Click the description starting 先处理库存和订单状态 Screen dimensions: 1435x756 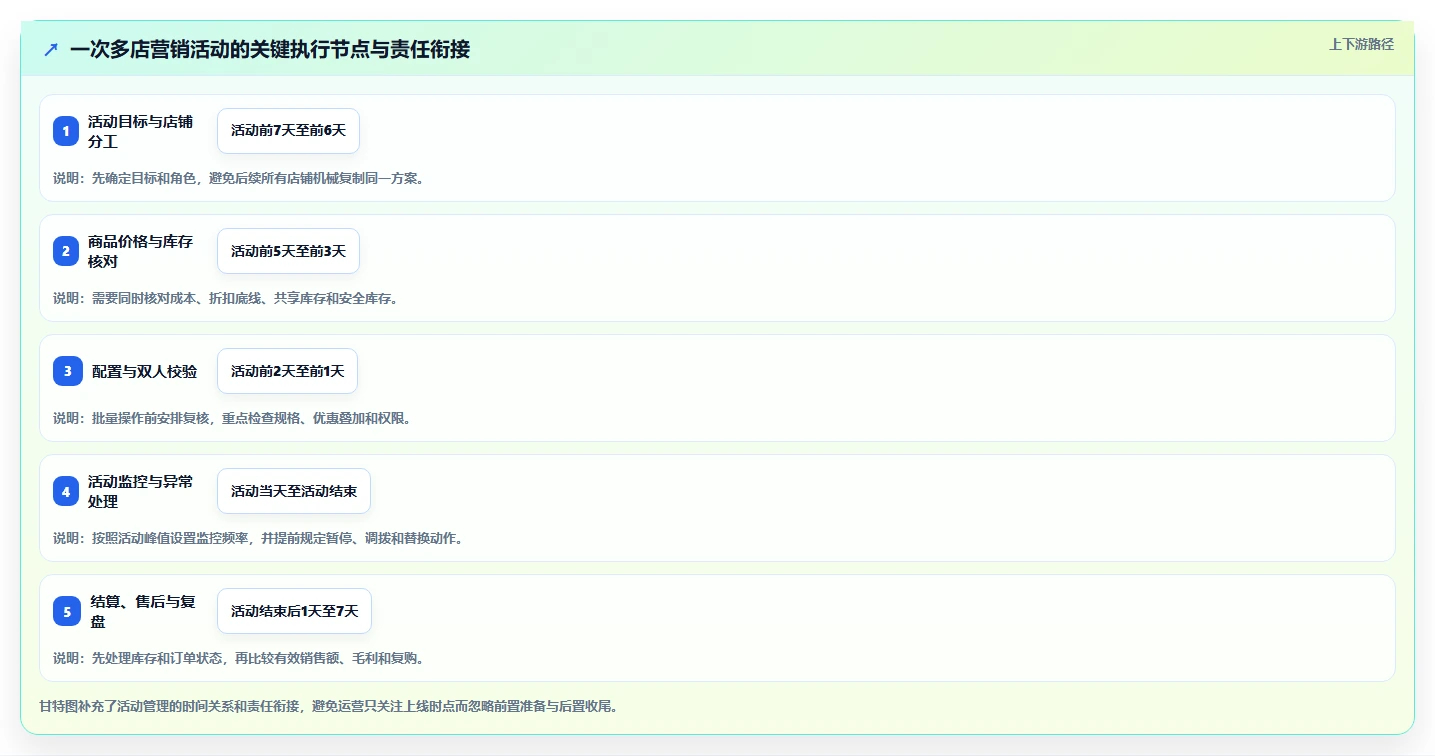coord(239,658)
